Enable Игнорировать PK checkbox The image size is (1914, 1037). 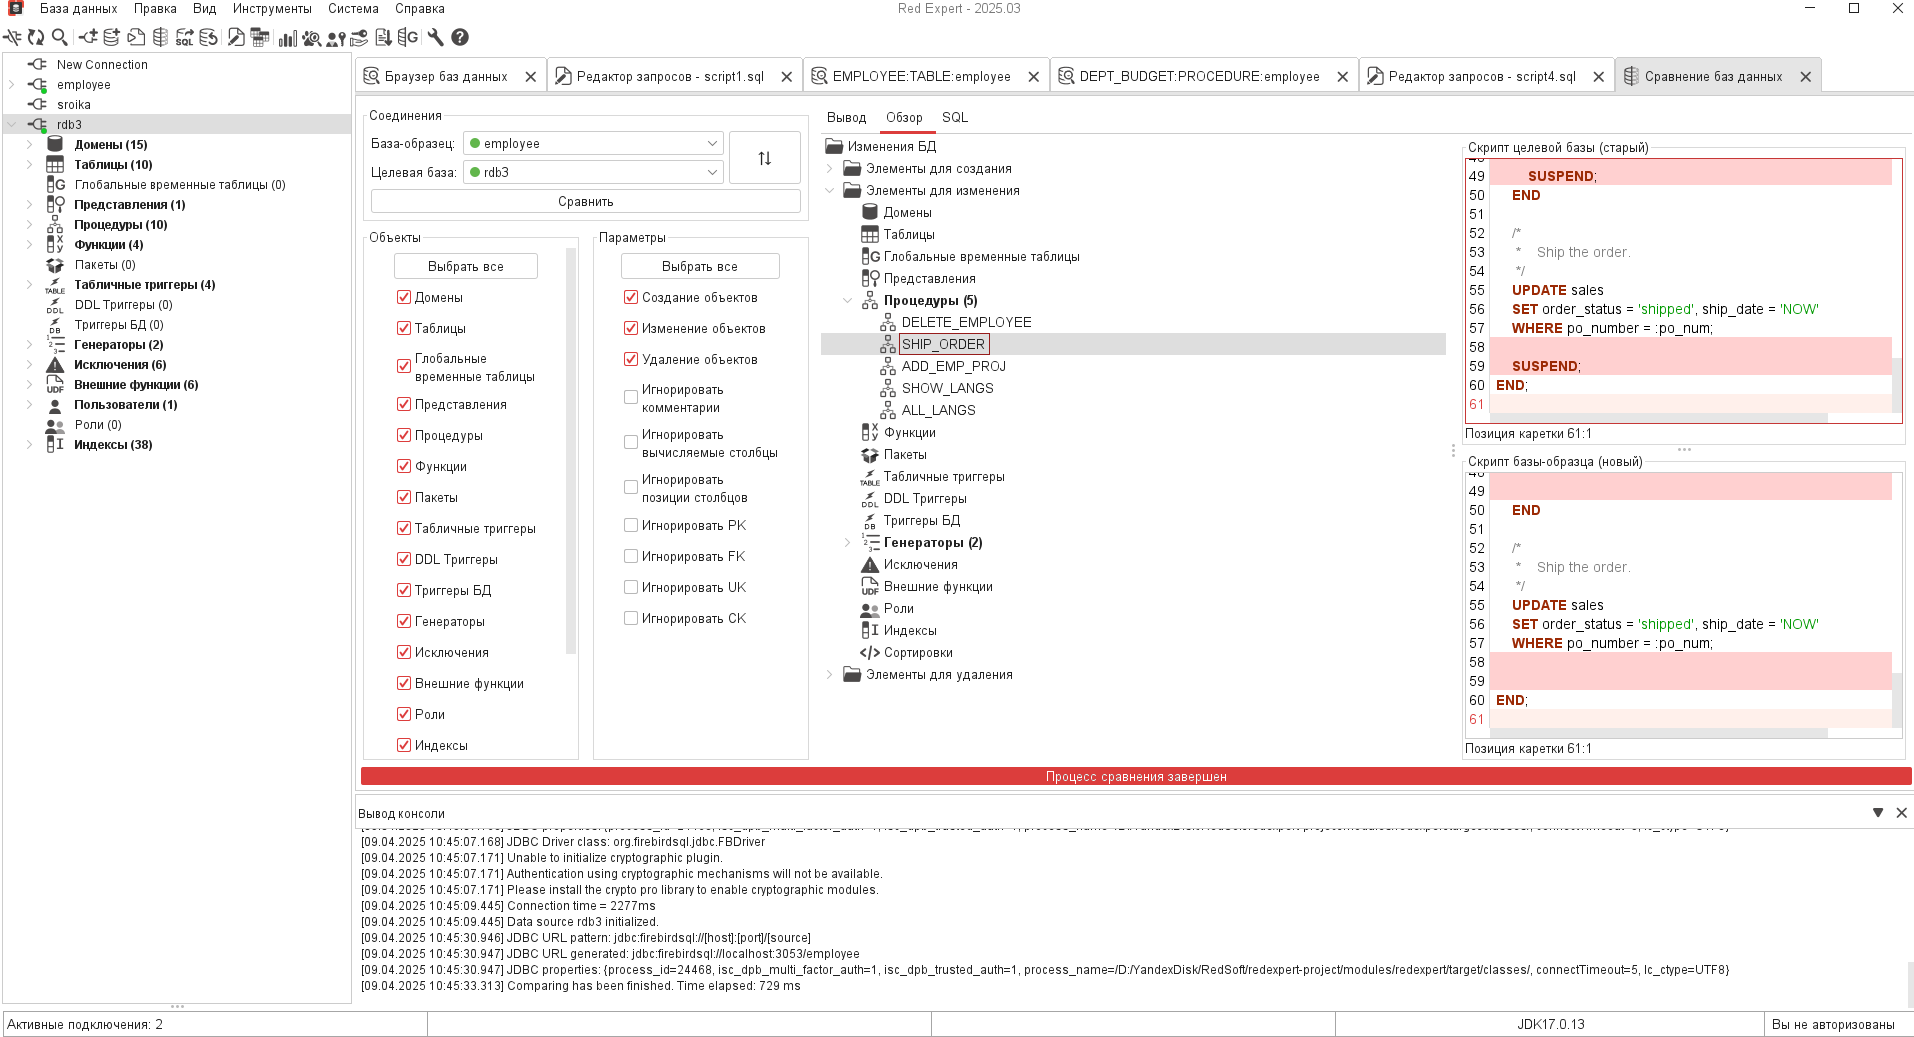coord(631,525)
